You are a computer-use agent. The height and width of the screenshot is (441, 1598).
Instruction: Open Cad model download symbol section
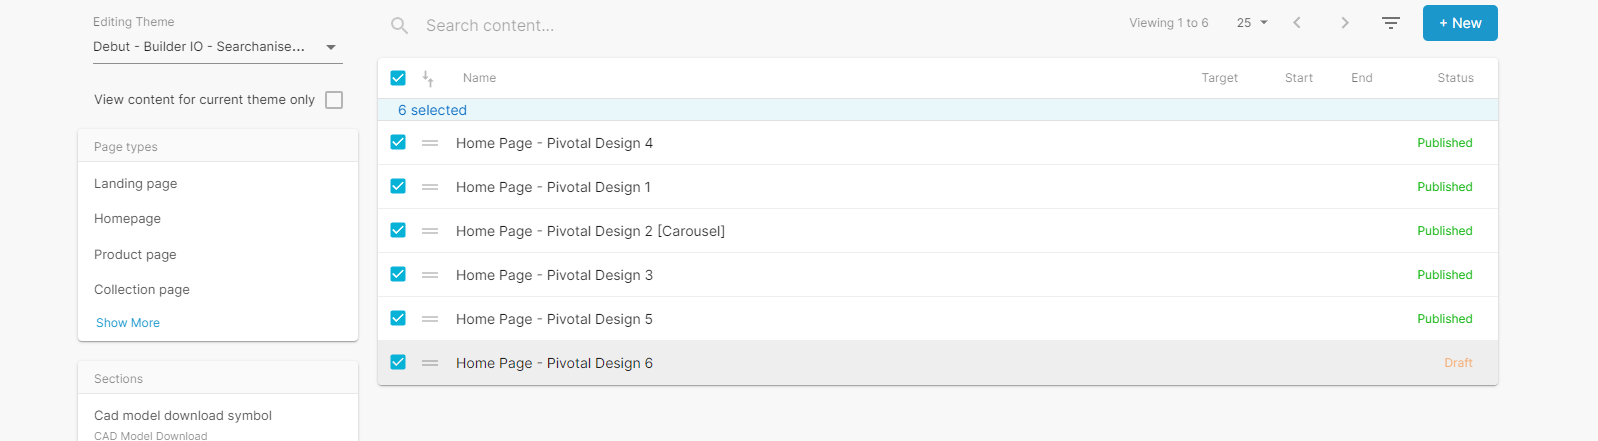click(183, 416)
